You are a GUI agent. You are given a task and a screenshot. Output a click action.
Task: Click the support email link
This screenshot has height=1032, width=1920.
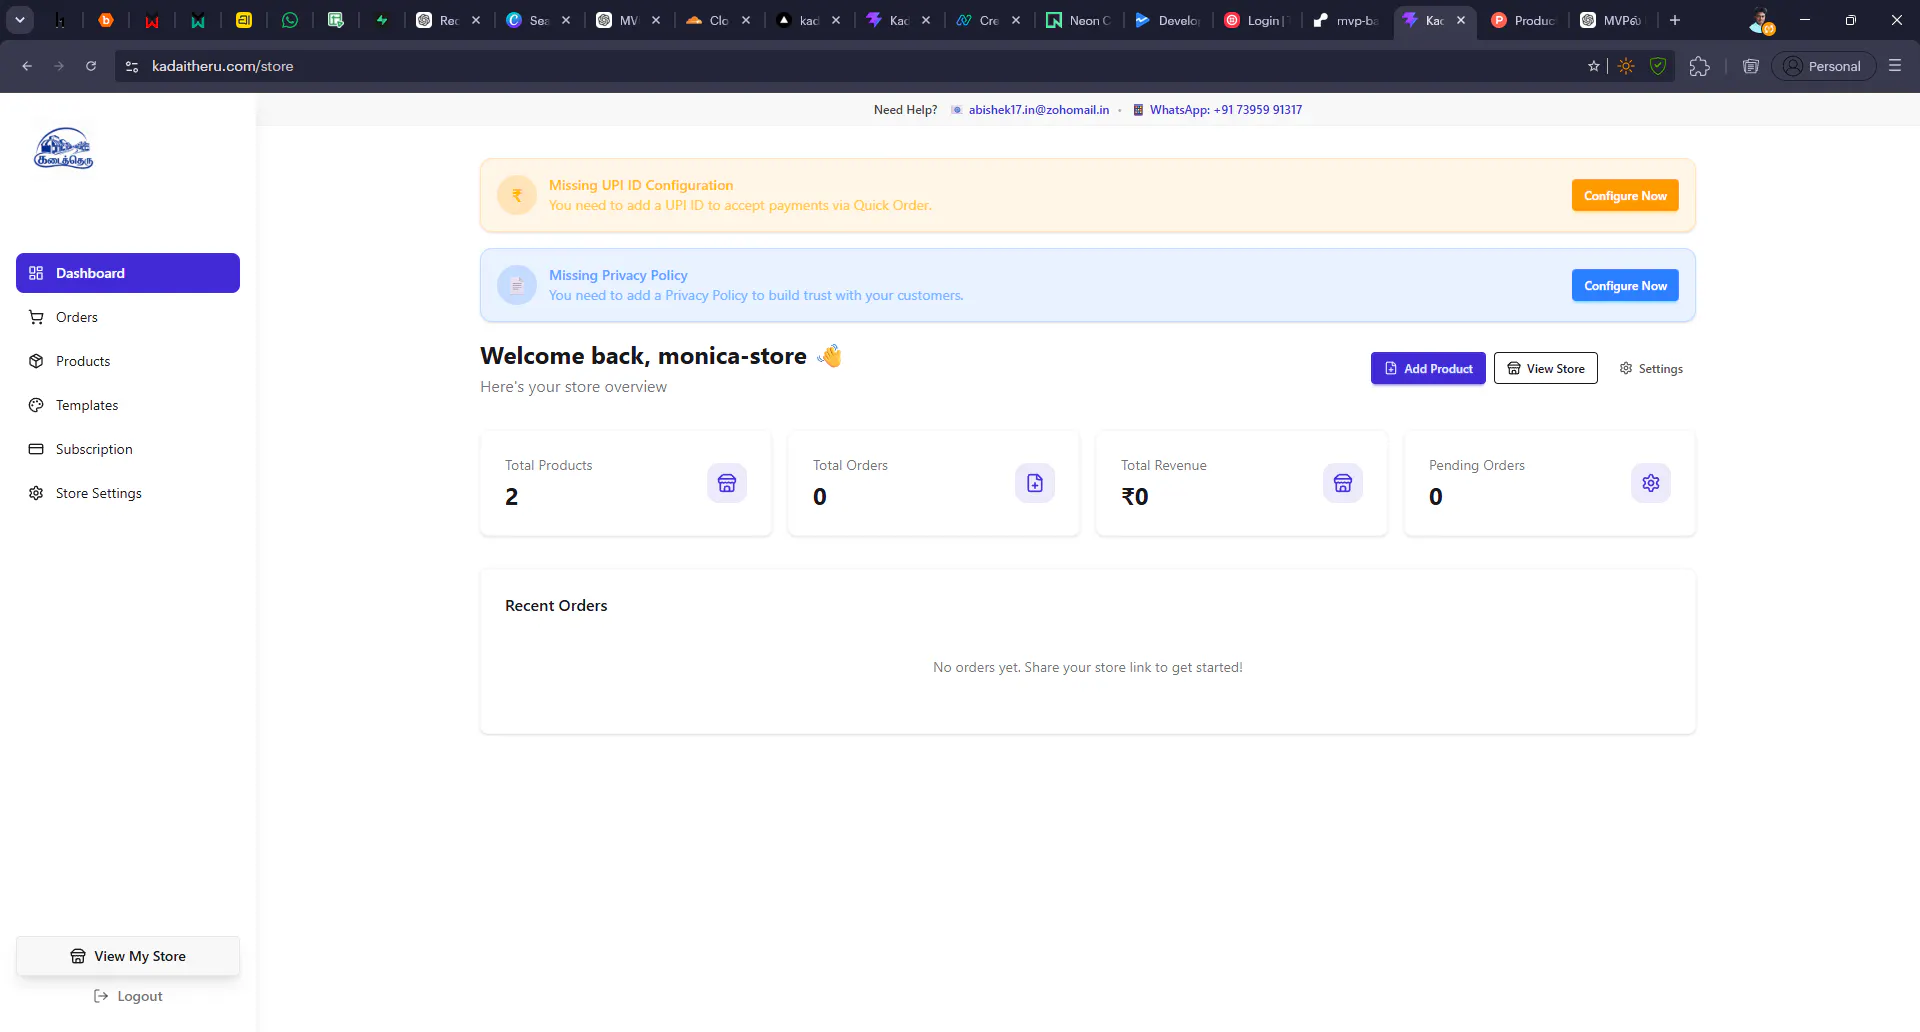click(1038, 110)
